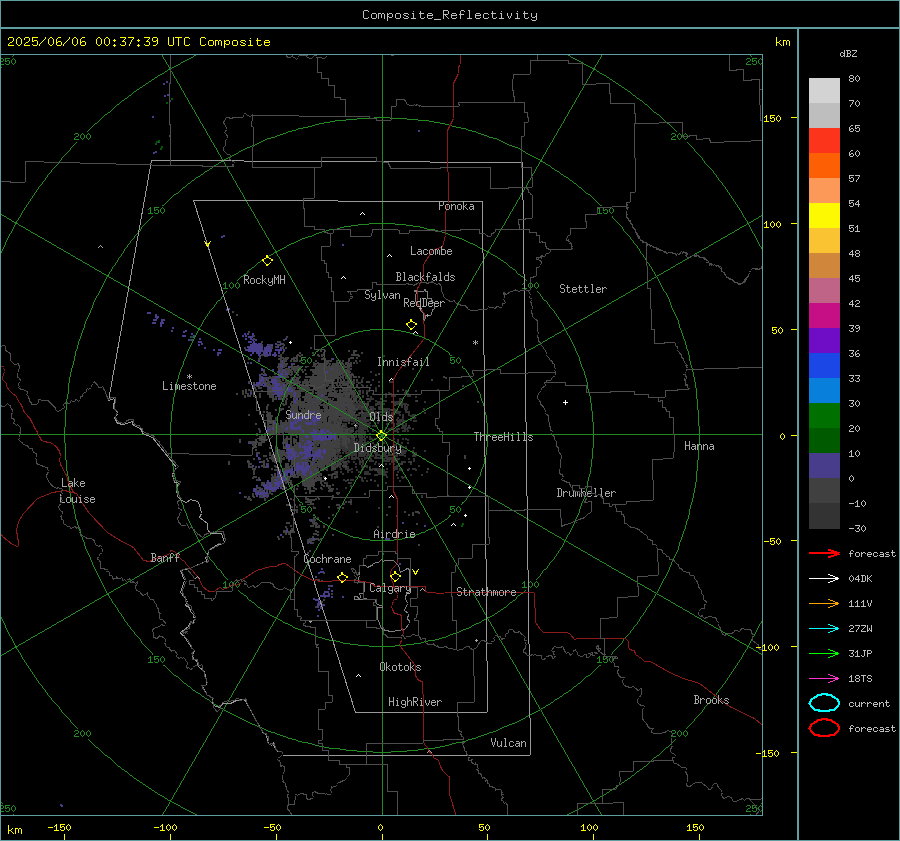
Task: Click the yellow diamond marker above Calgary
Action: coord(395,576)
